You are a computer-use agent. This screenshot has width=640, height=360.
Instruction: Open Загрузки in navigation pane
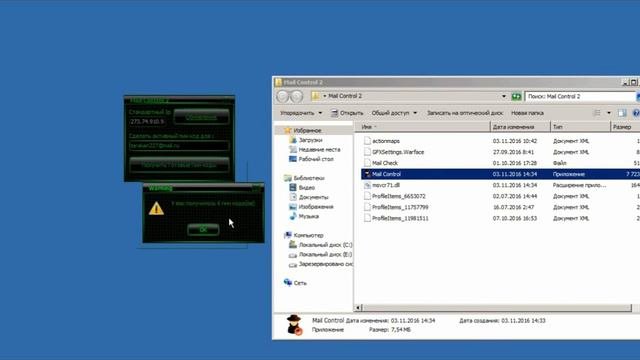310,140
